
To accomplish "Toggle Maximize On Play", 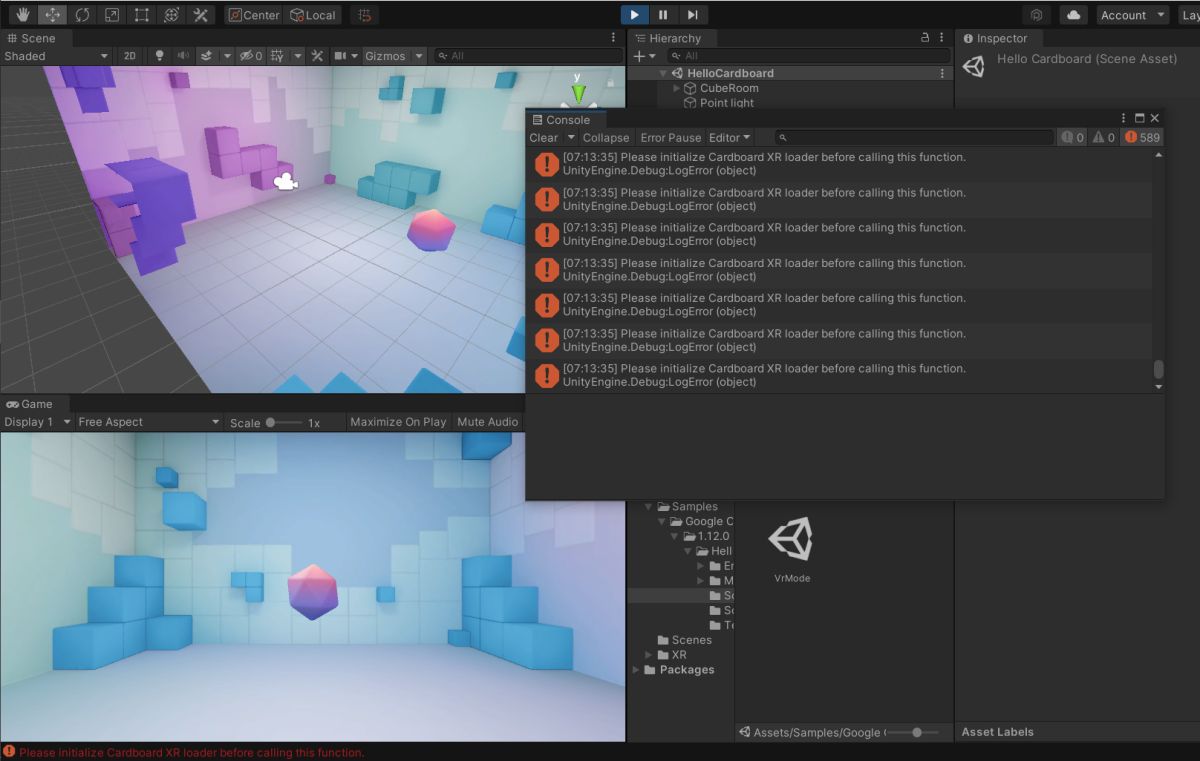I will 398,422.
